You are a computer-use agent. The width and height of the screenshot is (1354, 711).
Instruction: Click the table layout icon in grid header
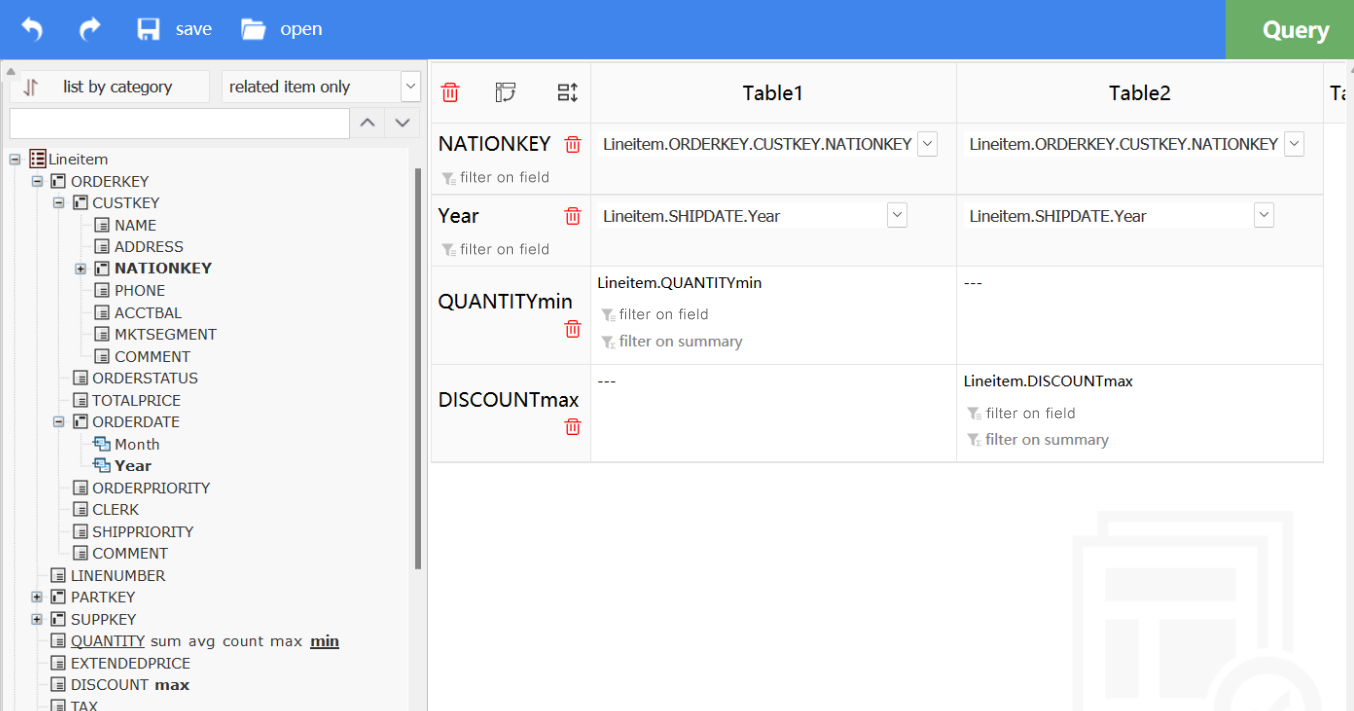point(506,93)
